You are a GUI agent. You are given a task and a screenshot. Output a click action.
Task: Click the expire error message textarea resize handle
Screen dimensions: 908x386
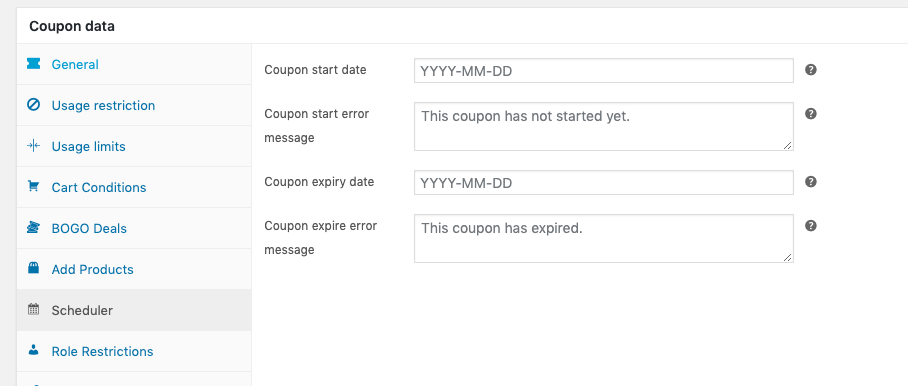tap(788, 258)
